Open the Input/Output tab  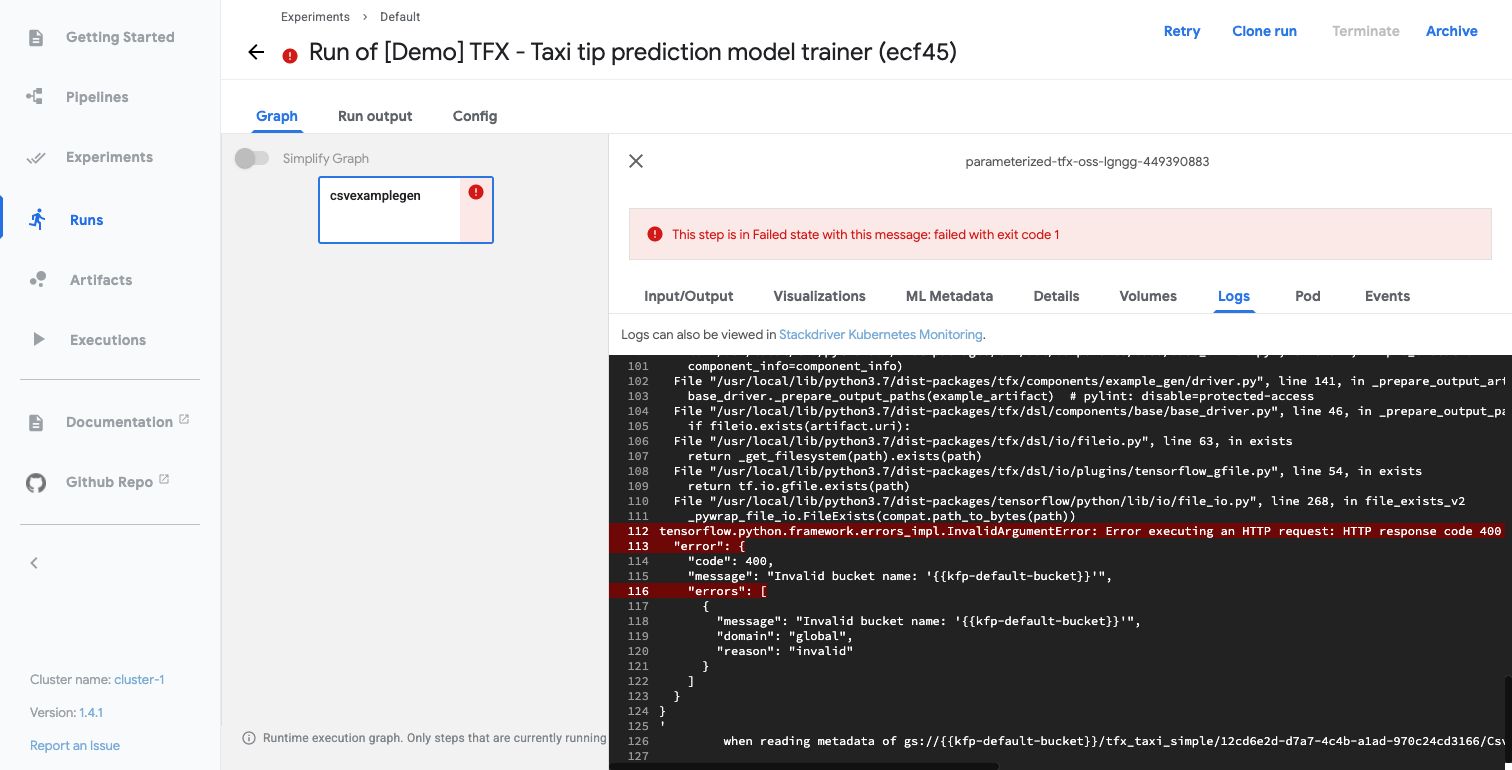[689, 296]
